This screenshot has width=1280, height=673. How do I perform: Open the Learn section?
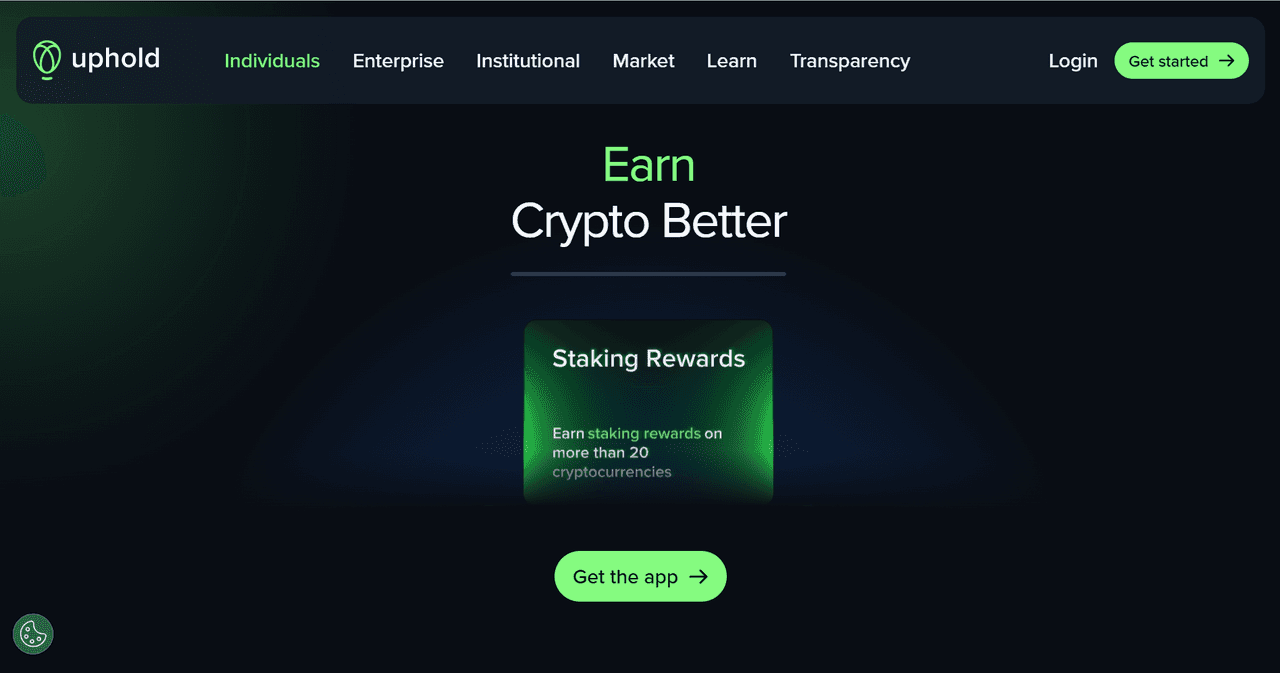click(x=732, y=61)
